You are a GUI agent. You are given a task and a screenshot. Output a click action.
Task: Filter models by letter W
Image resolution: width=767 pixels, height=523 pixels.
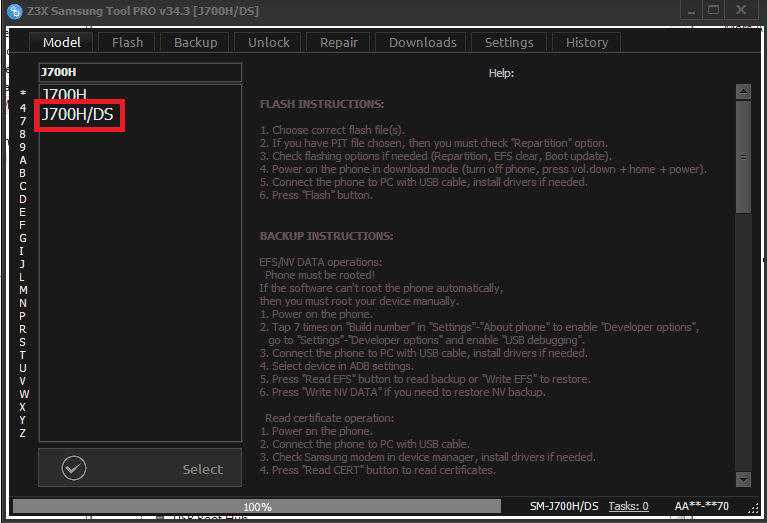pos(23,394)
